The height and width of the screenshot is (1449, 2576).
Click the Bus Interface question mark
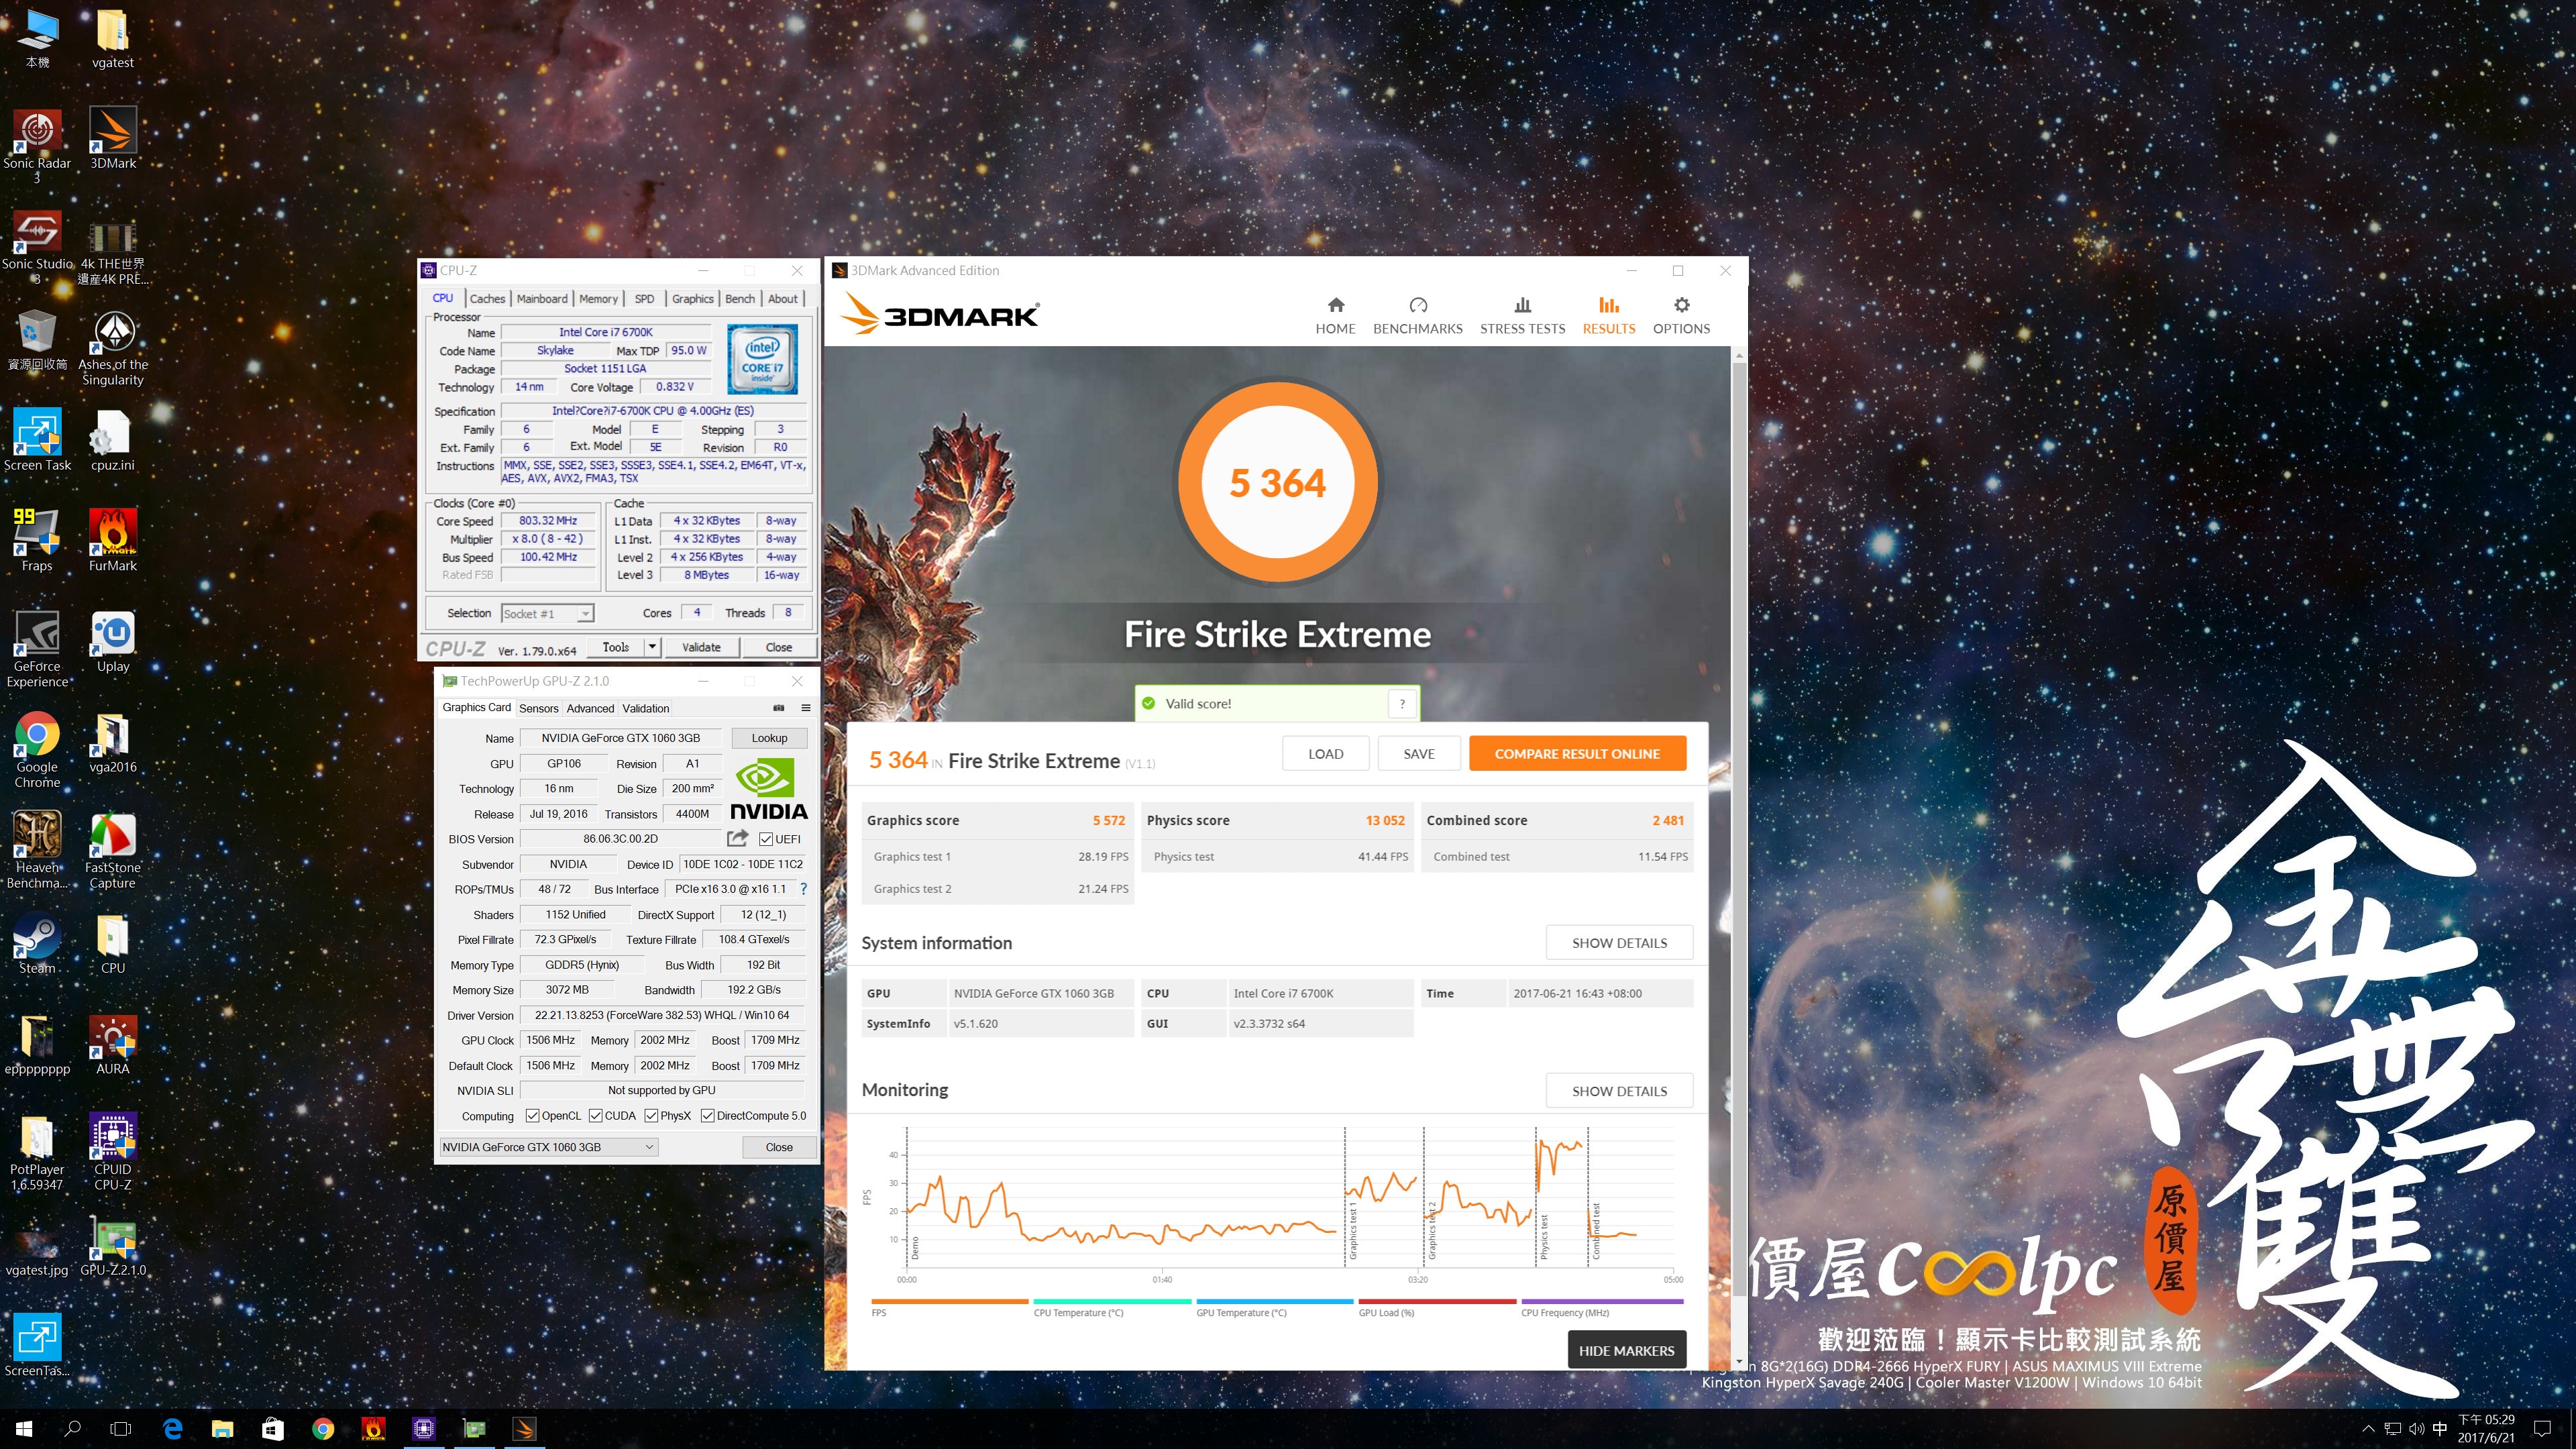click(x=803, y=888)
